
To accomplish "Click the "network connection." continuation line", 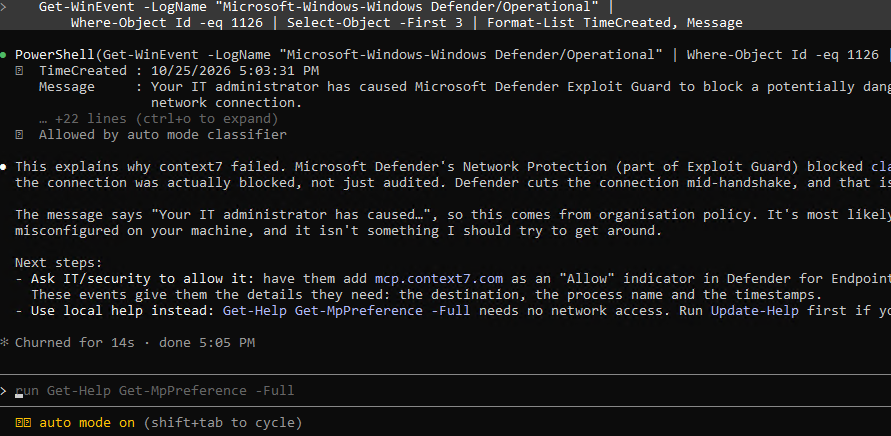I will pyautogui.click(x=226, y=103).
